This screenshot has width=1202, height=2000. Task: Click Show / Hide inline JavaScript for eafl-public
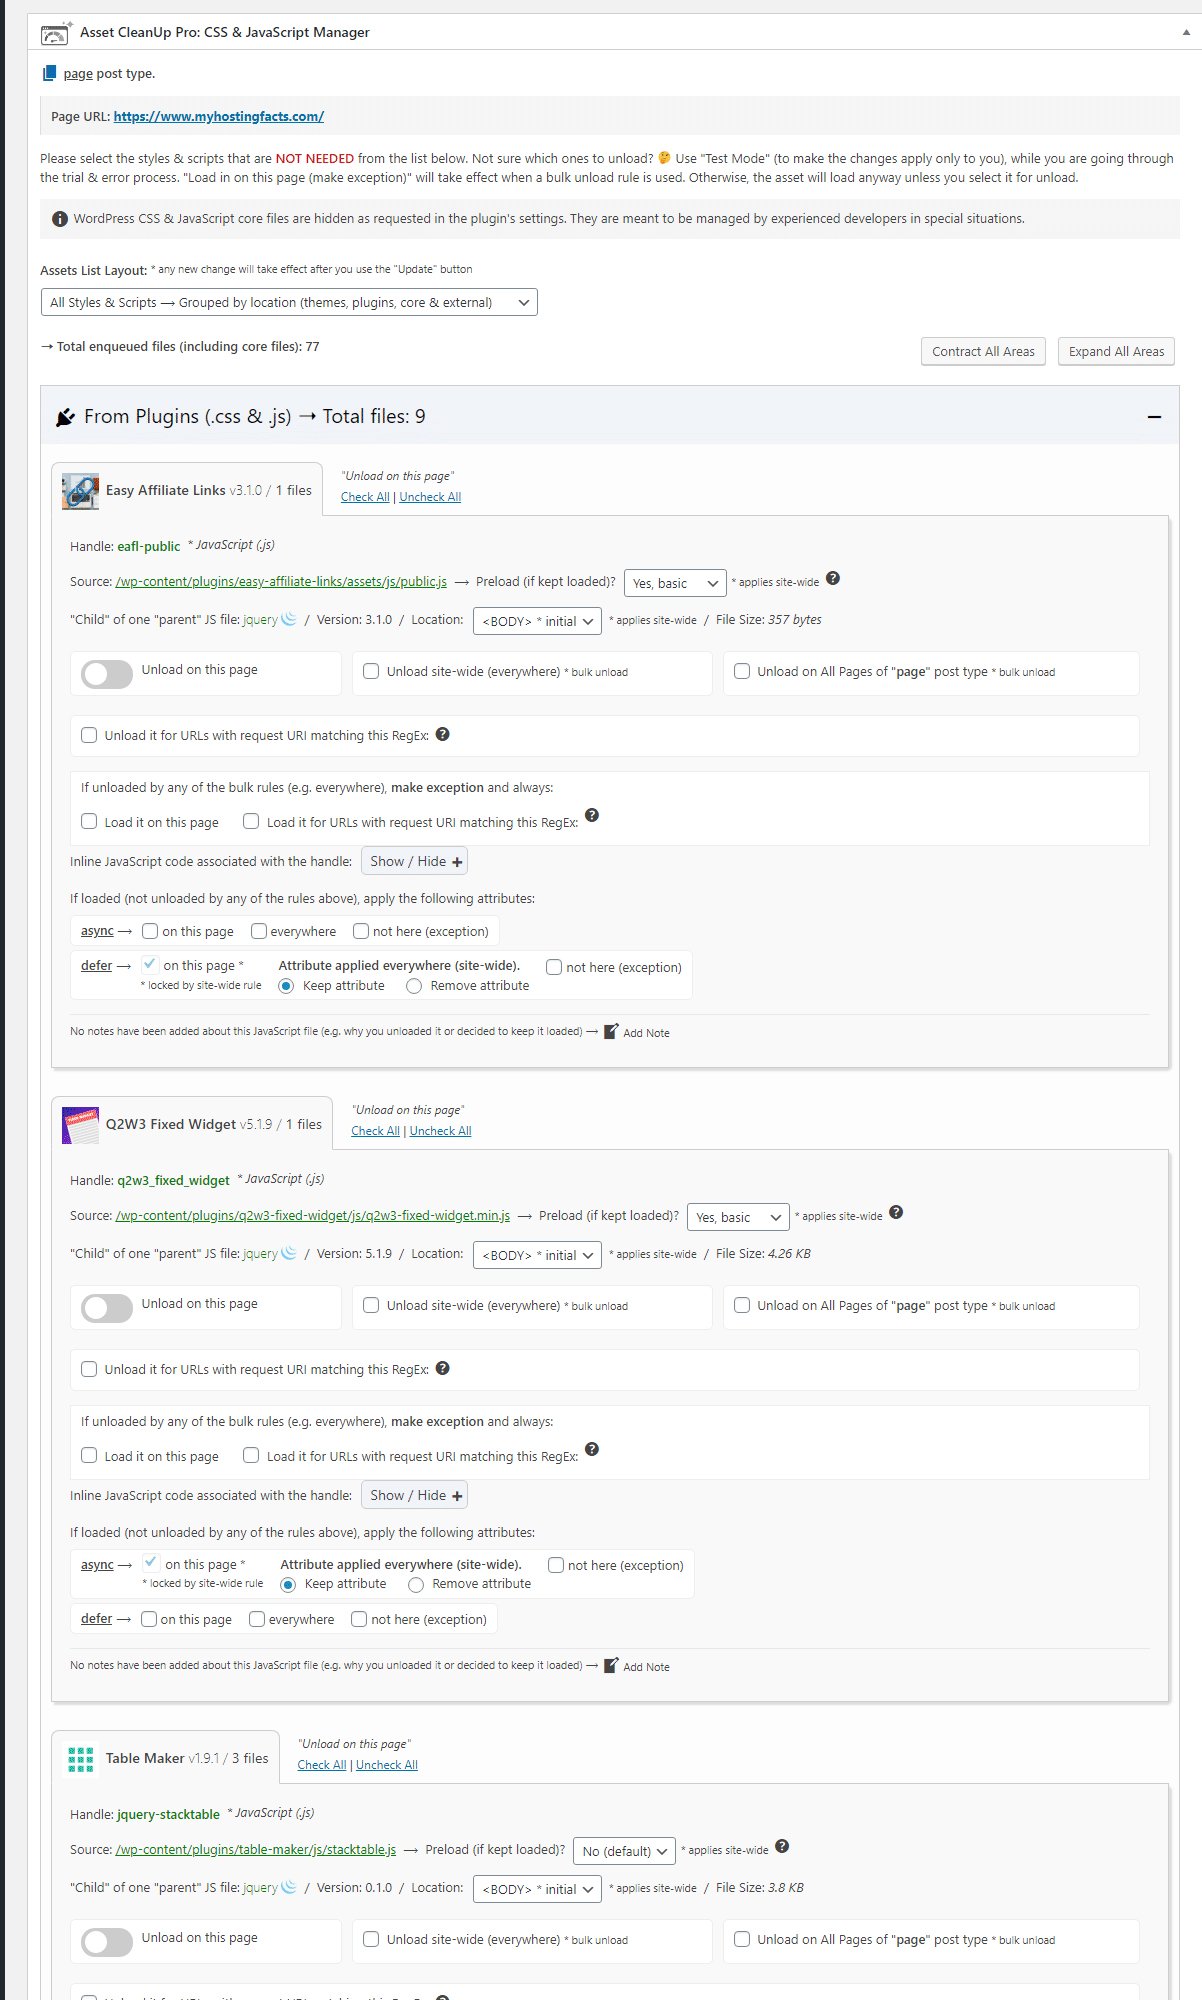click(415, 861)
